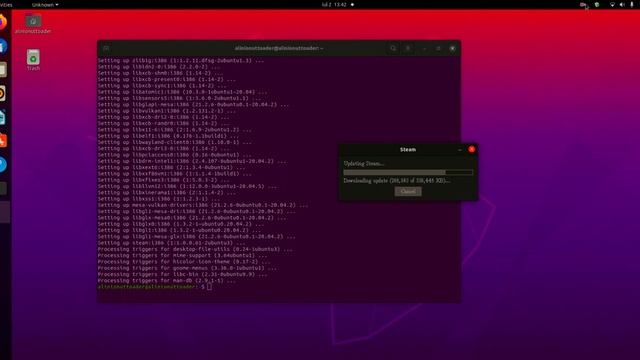Click the 'Setting up libwayland-client0:i386' line

tap(175, 142)
